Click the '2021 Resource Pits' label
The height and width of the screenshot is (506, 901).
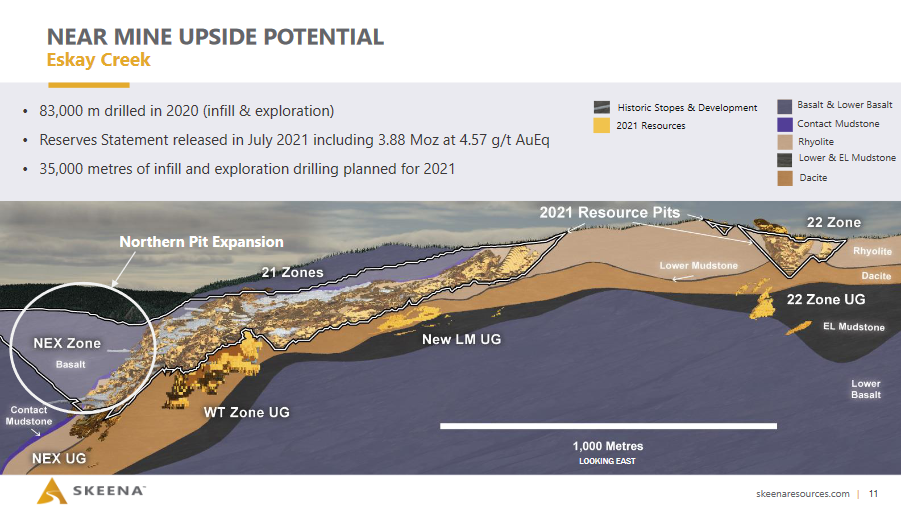pos(610,213)
